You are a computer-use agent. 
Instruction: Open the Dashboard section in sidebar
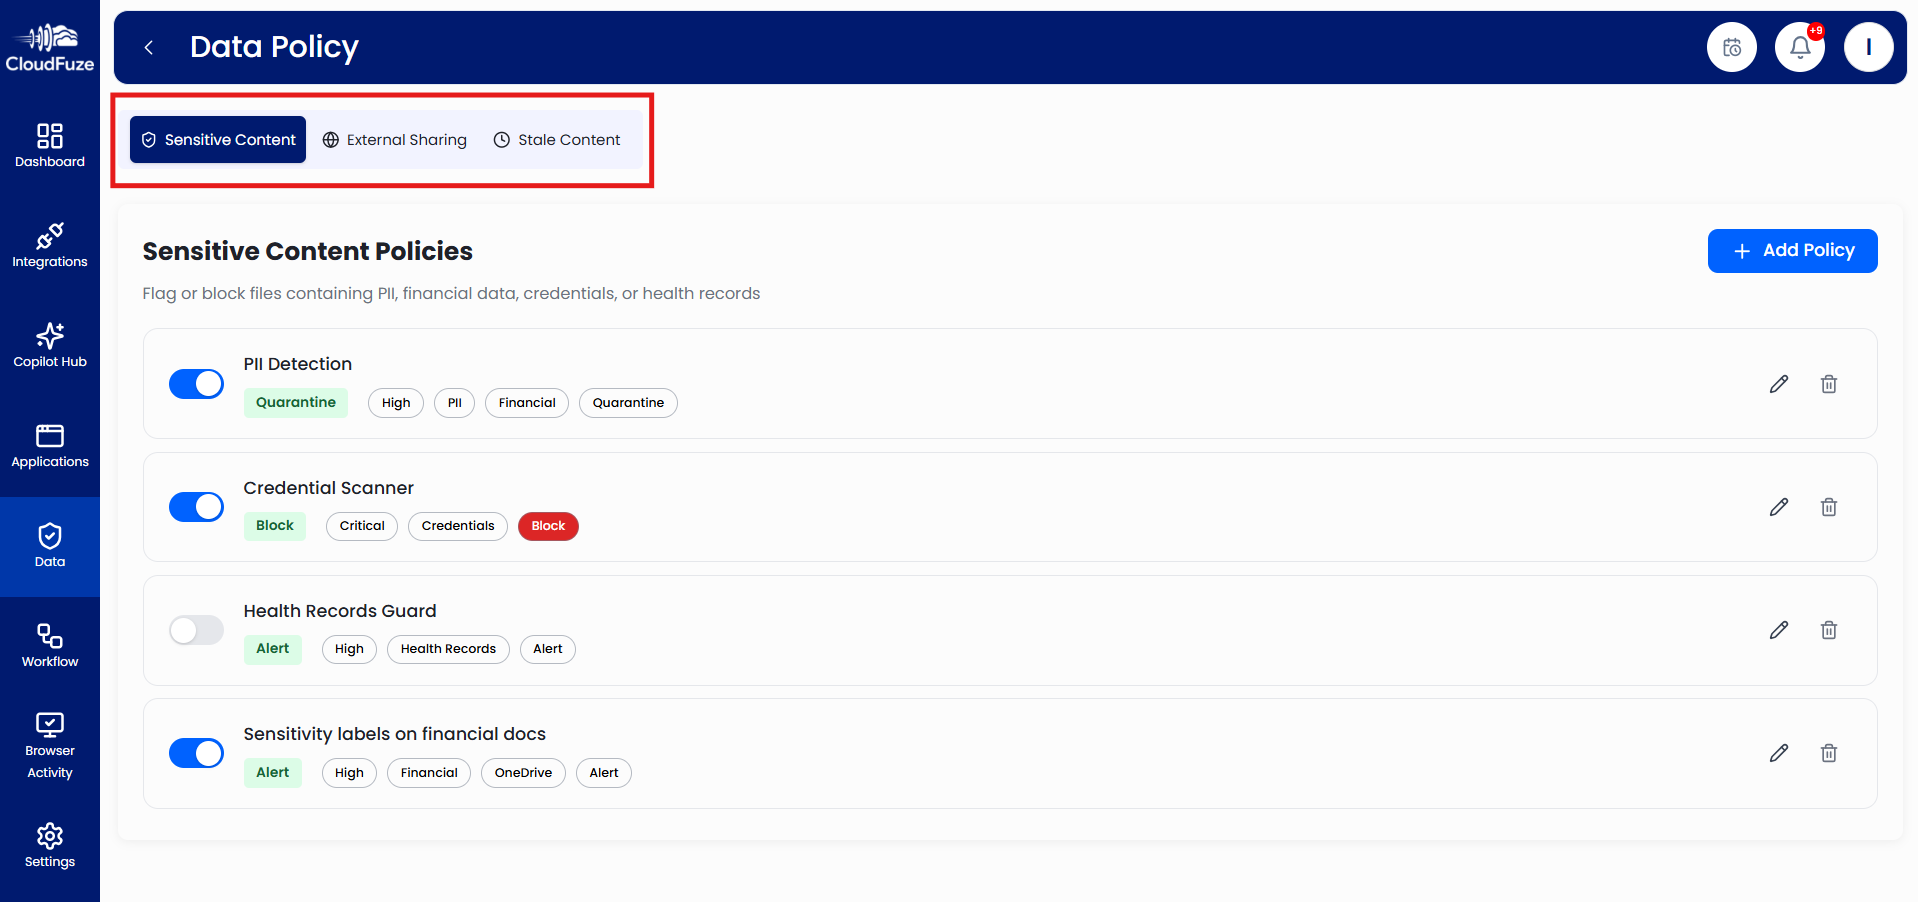[49, 144]
